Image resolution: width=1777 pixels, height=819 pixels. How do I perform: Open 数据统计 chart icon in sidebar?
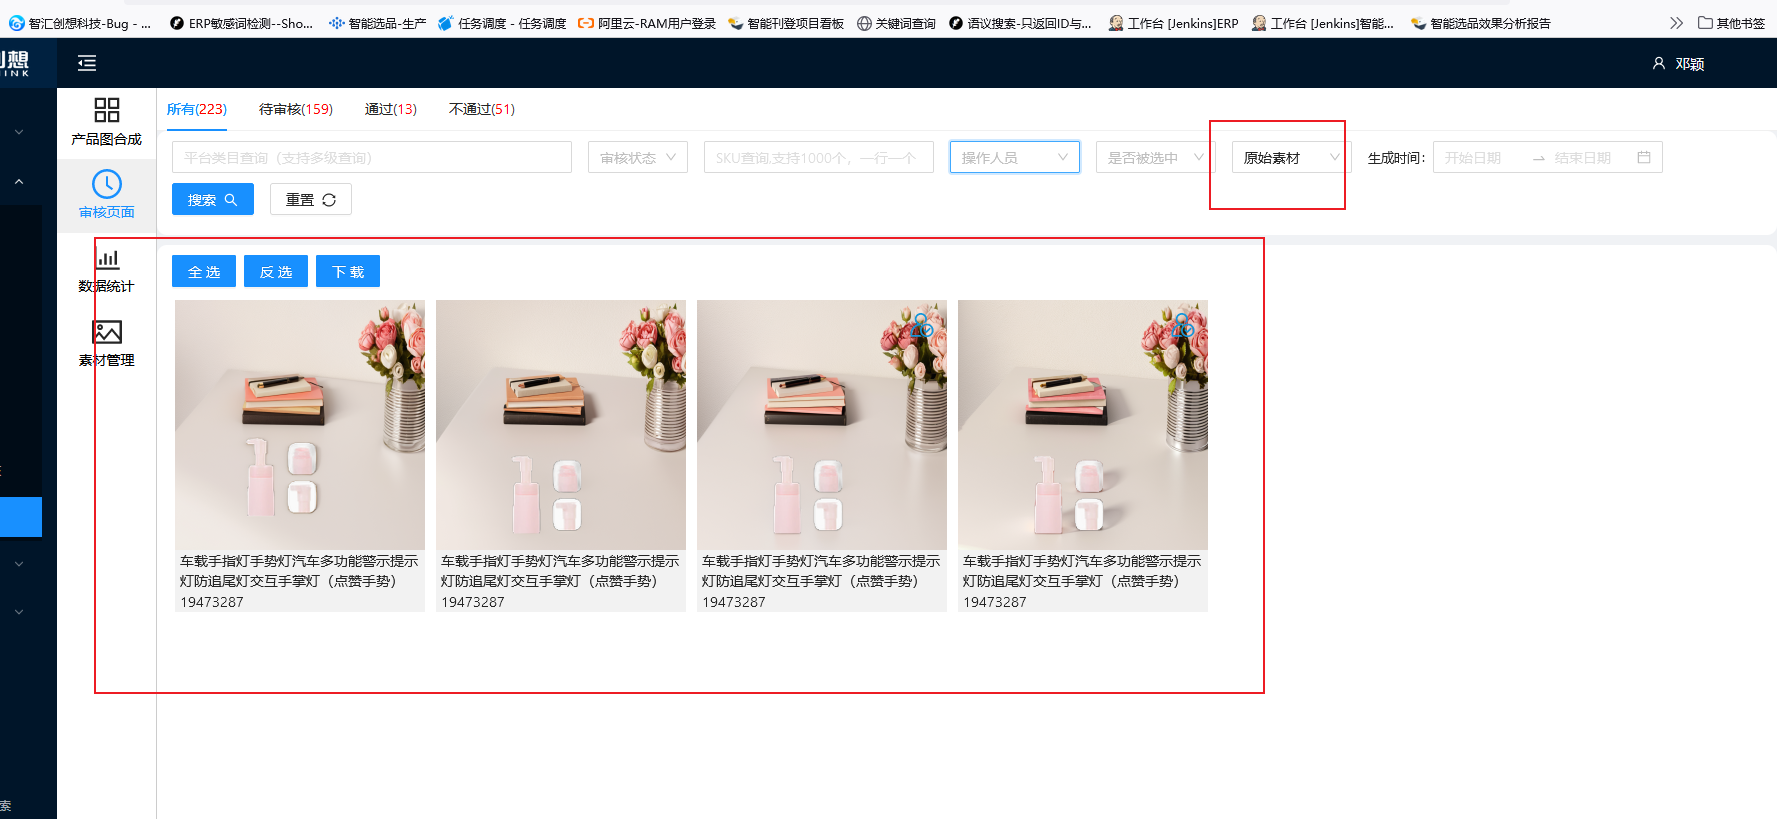click(x=107, y=259)
